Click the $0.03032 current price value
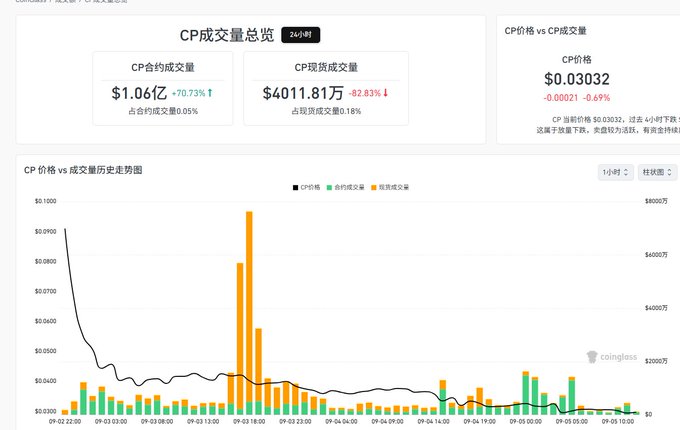This screenshot has width=680, height=430. [577, 79]
